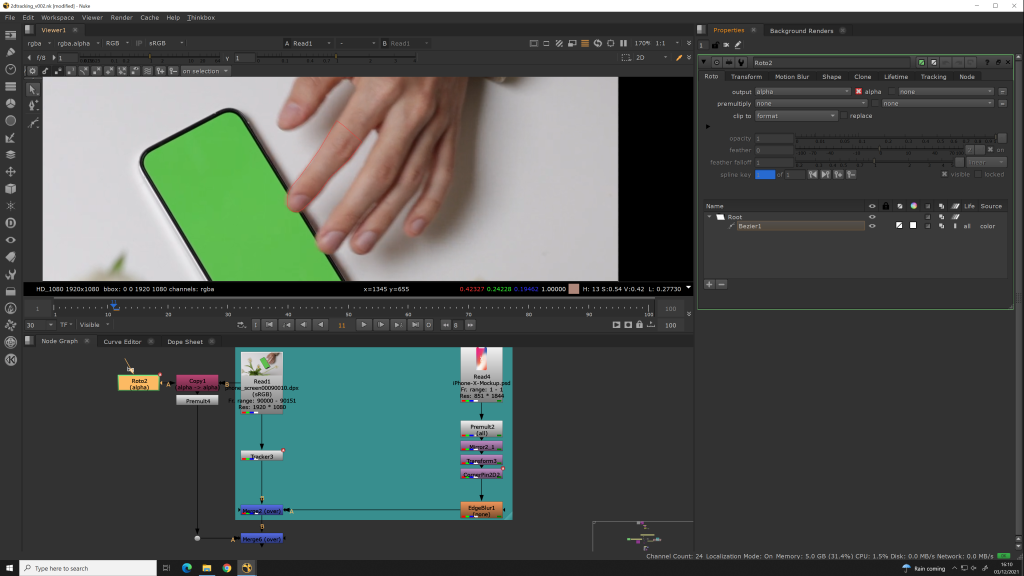Toggle the visible checkbox
This screenshot has height=576, width=1024.
pos(944,174)
